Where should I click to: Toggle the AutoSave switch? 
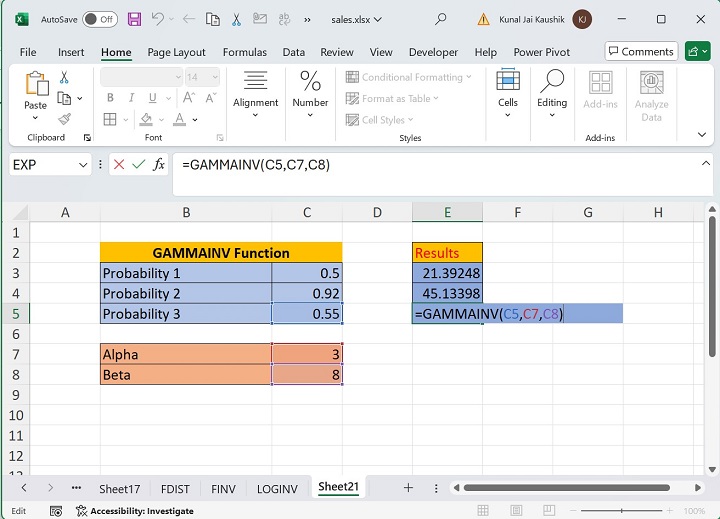tap(99, 19)
